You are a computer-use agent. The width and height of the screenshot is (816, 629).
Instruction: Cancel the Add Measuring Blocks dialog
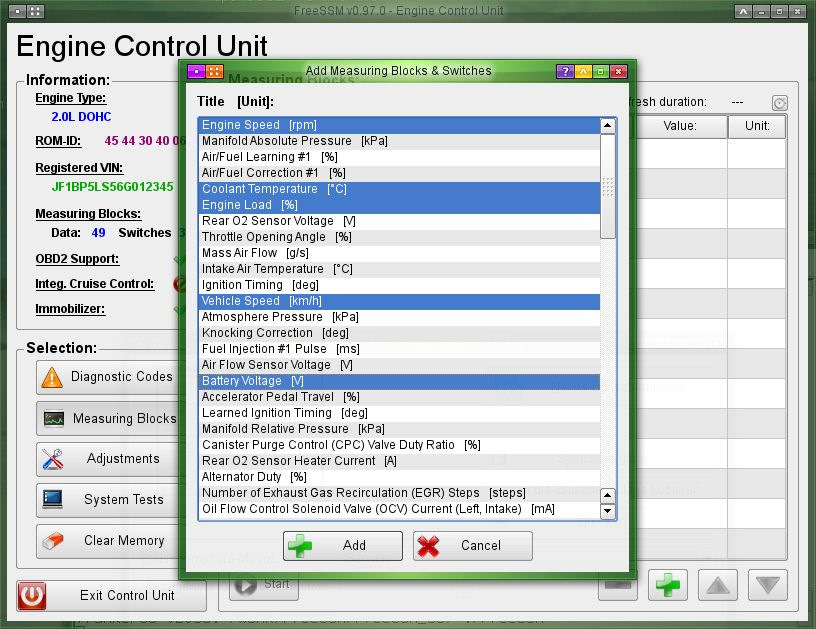473,546
